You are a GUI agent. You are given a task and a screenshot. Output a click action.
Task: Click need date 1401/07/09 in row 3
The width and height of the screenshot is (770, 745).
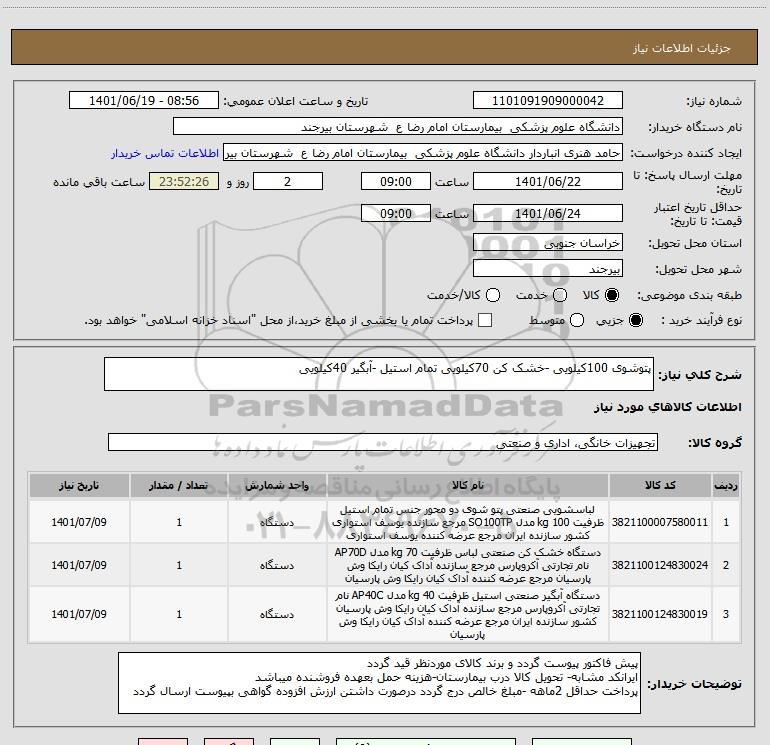pyautogui.click(x=79, y=614)
